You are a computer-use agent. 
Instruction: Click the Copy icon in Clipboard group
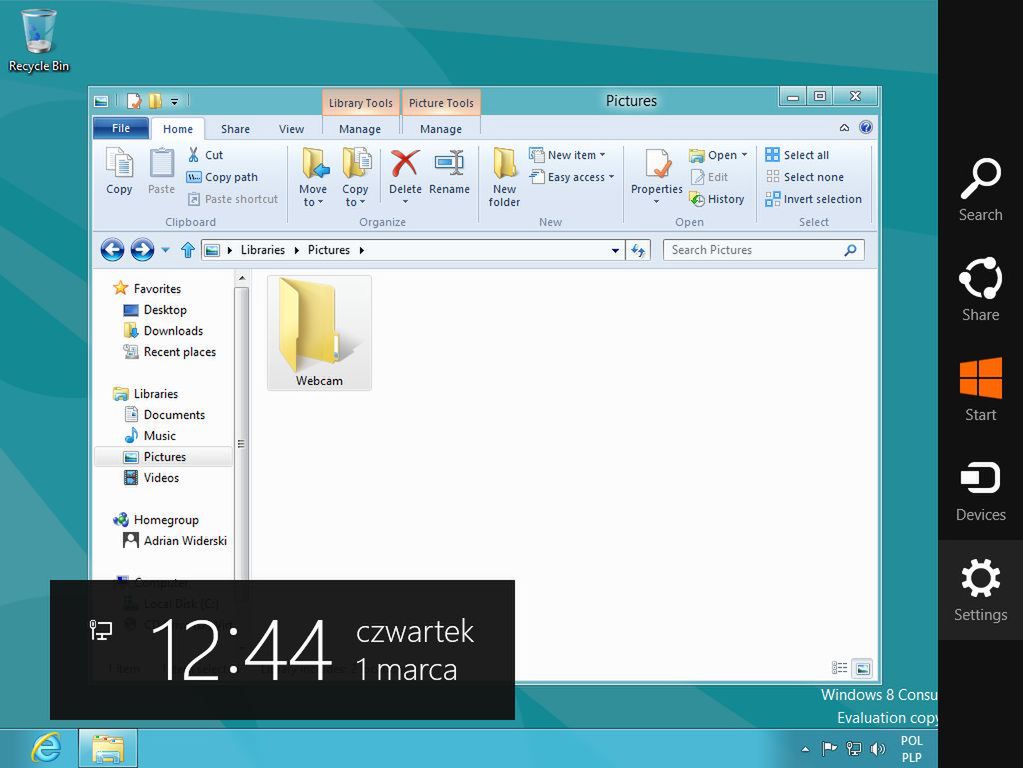[119, 171]
